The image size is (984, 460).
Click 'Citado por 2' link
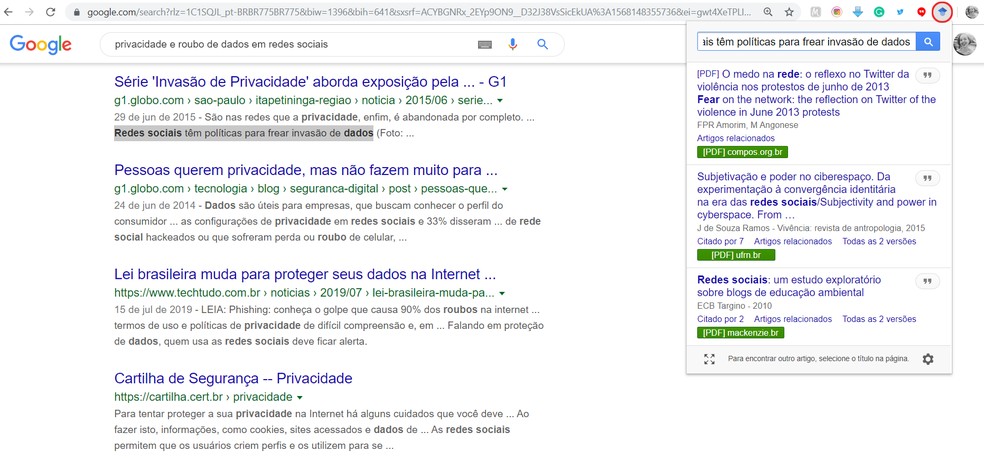coord(720,319)
